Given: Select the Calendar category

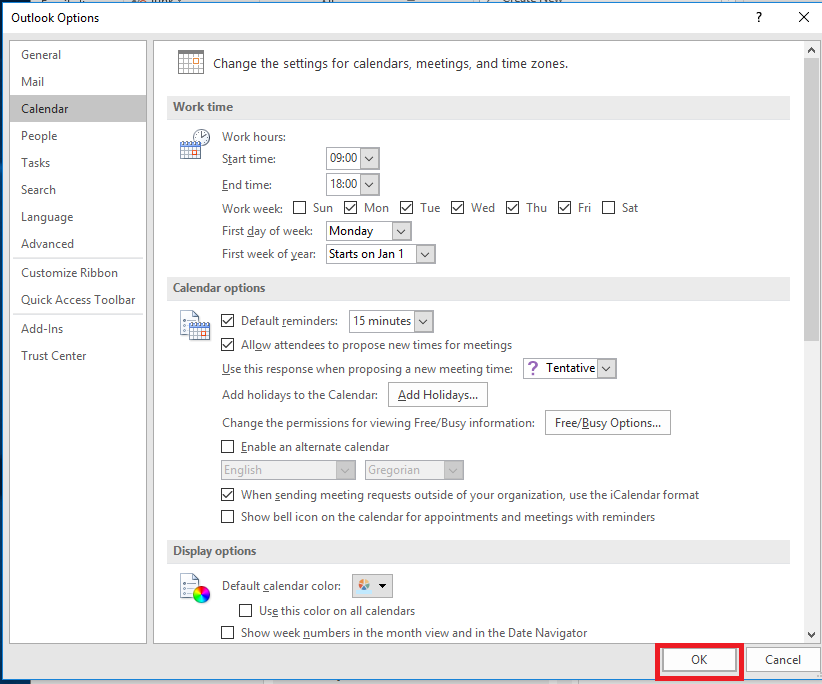Looking at the screenshot, I should 78,108.
